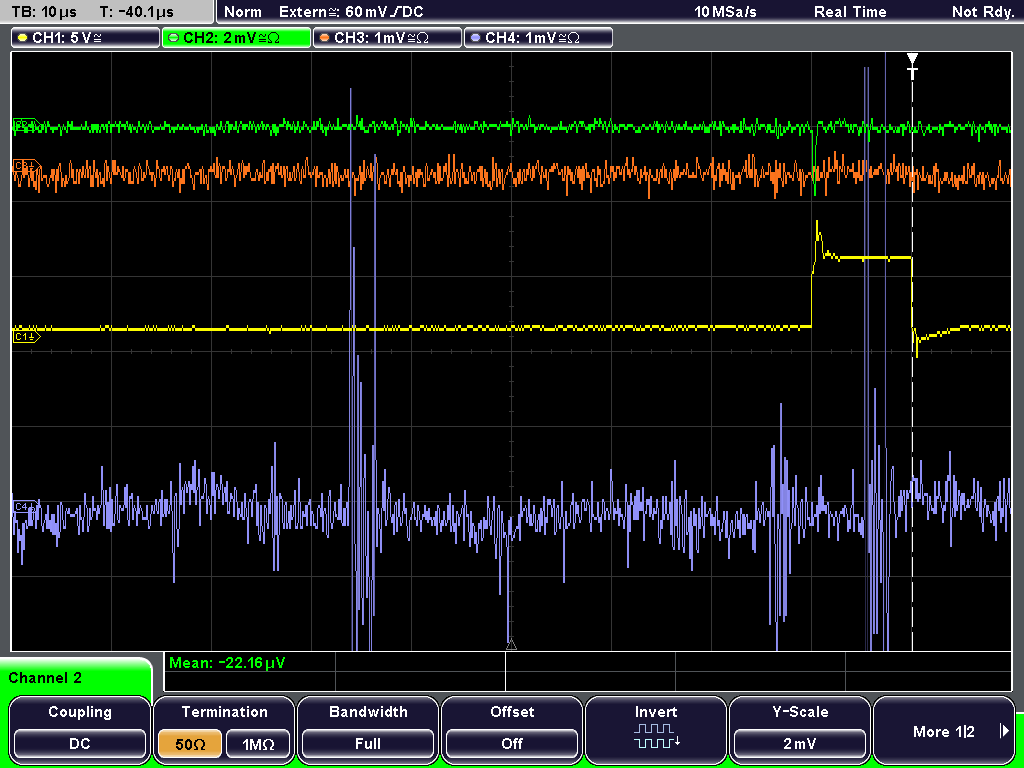Click the TB: 10 µs timebase readout
Viewport: 1024px width, 768px height.
[x=44, y=12]
